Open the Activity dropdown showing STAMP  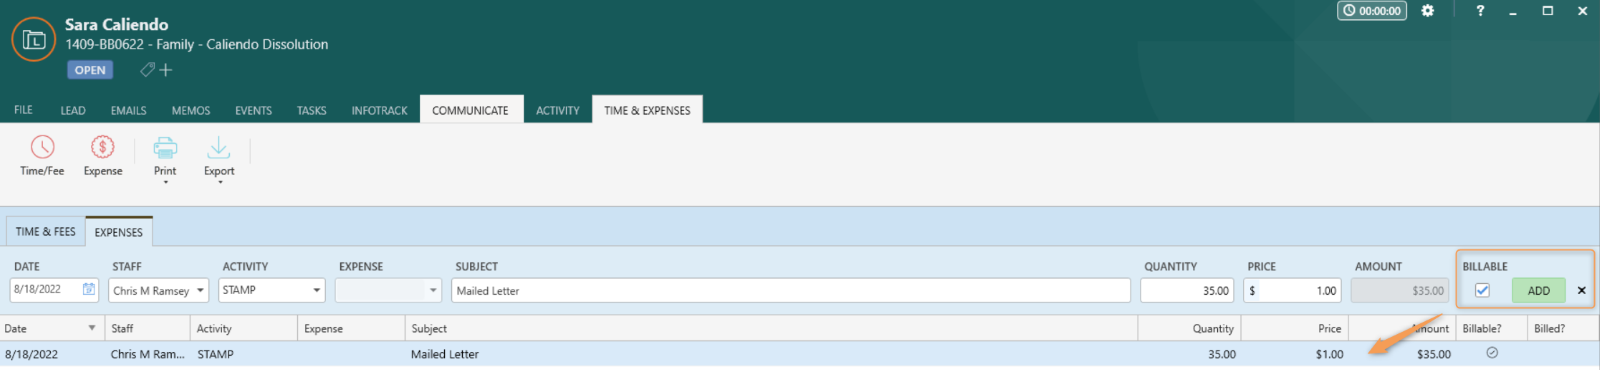[x=272, y=290]
